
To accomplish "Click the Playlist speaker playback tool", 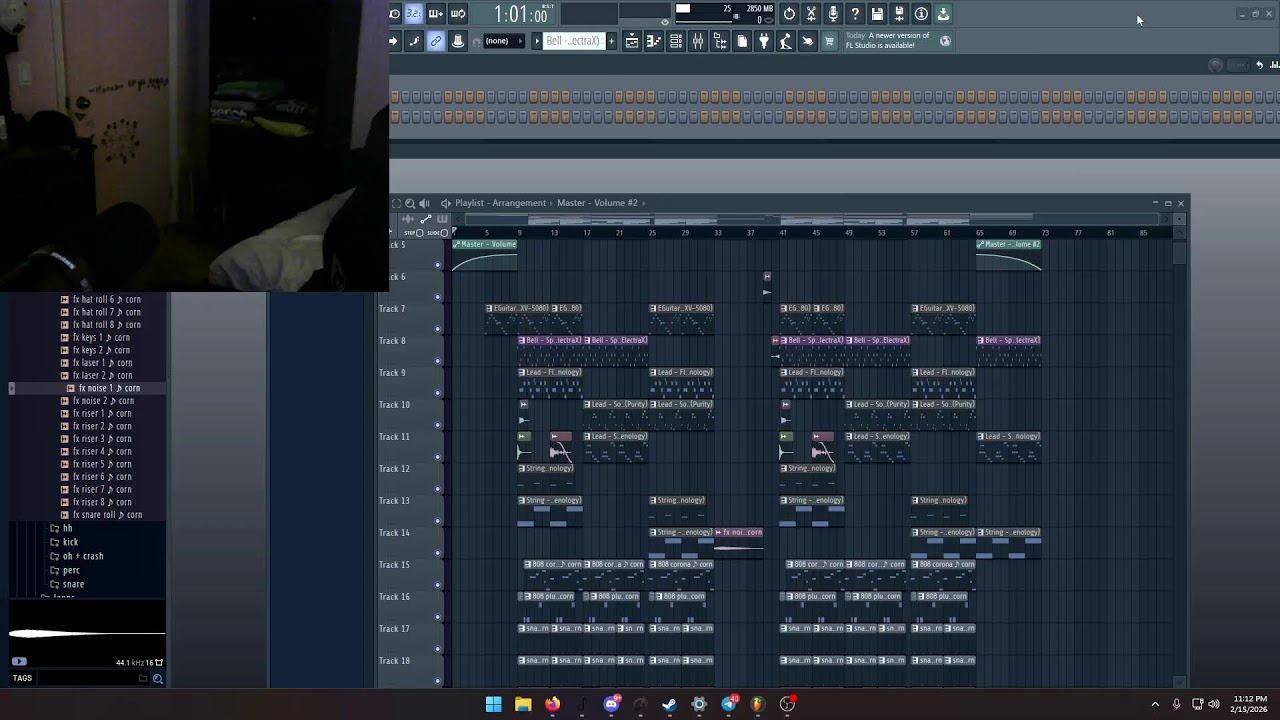I will point(425,203).
